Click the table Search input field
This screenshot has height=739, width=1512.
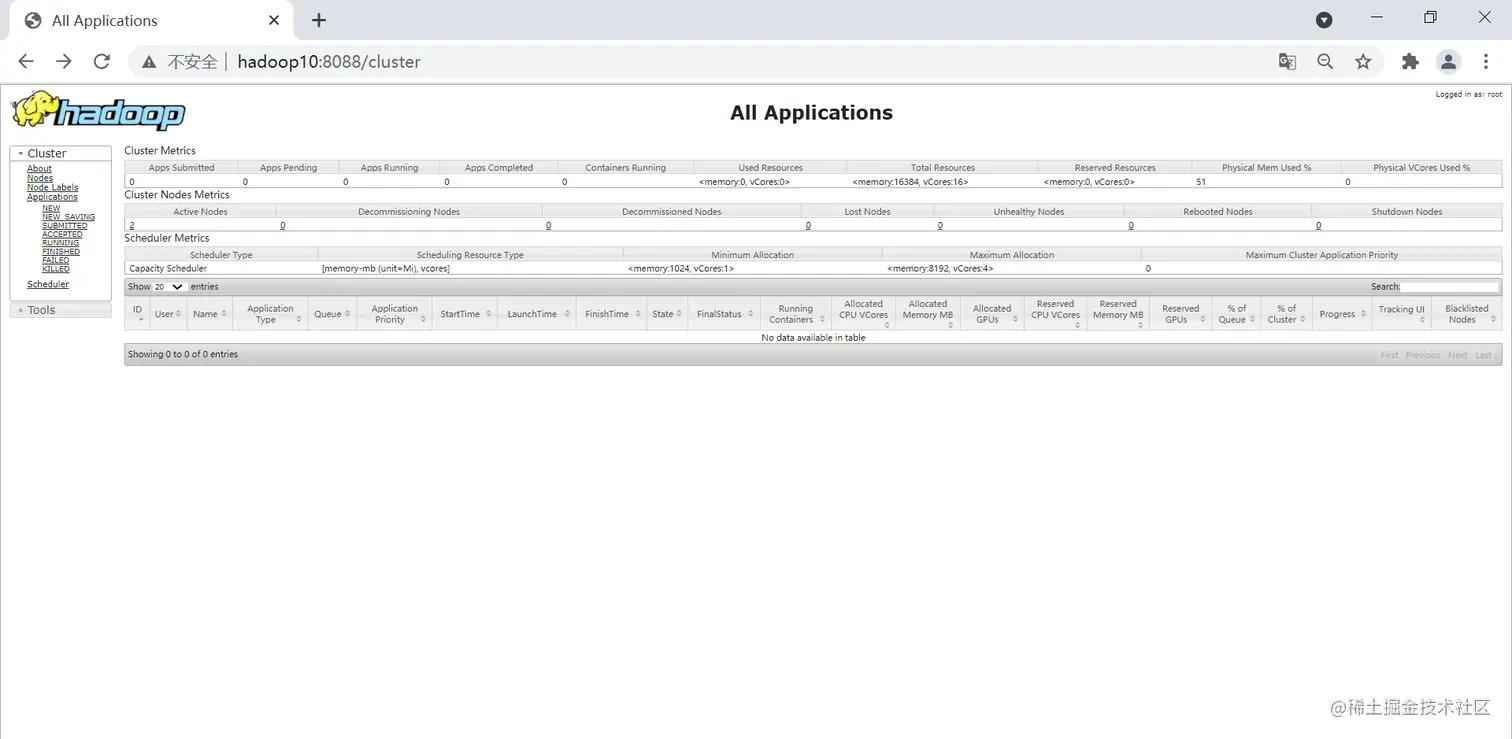(1451, 287)
